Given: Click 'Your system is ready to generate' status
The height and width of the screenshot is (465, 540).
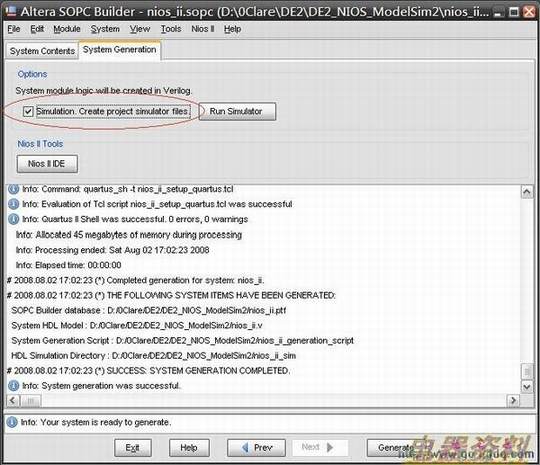Looking at the screenshot, I should pos(96,422).
